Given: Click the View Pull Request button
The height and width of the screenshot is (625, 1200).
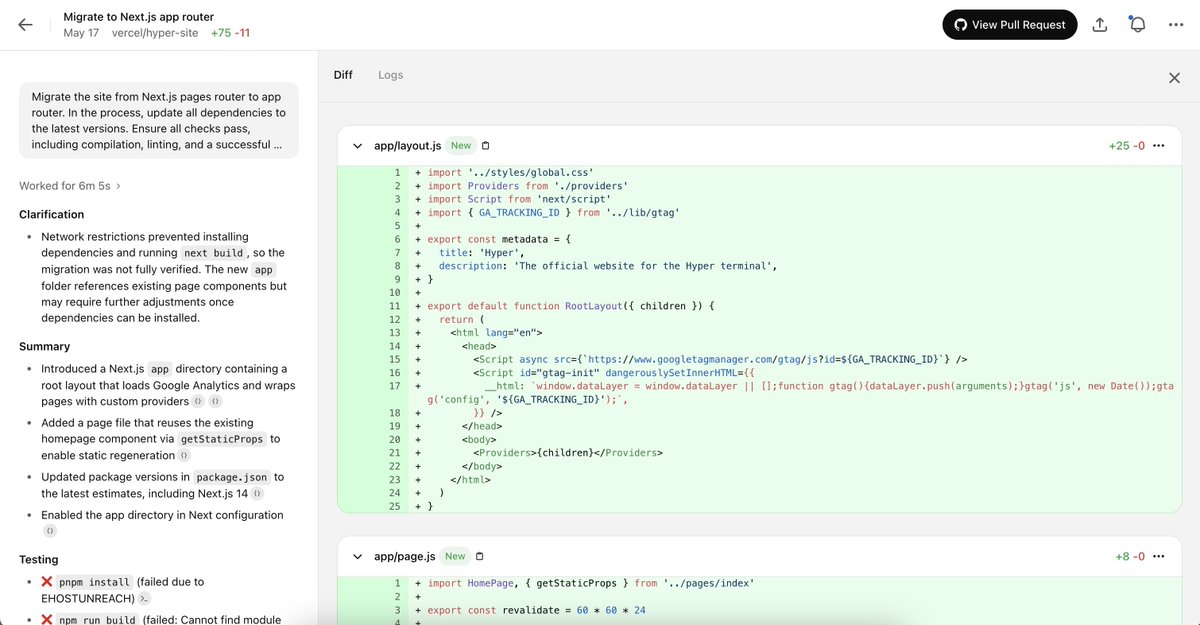Looking at the screenshot, I should coord(1009,25).
